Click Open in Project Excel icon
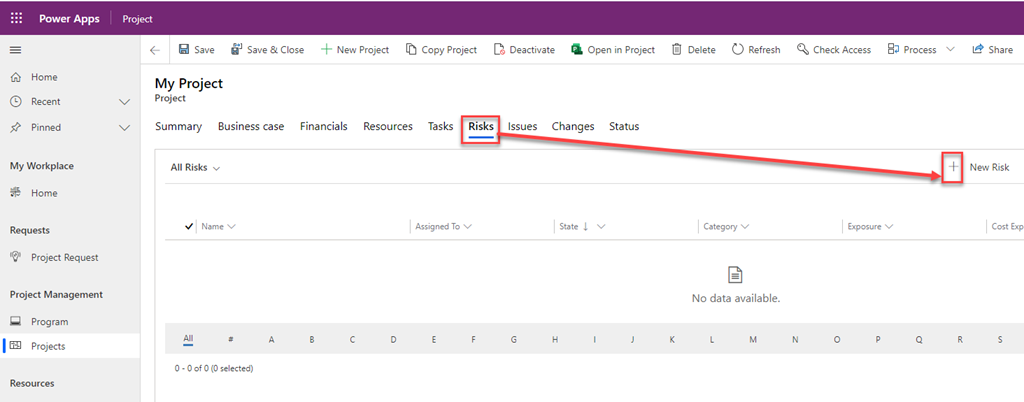Image resolution: width=1024 pixels, height=402 pixels. 577,50
